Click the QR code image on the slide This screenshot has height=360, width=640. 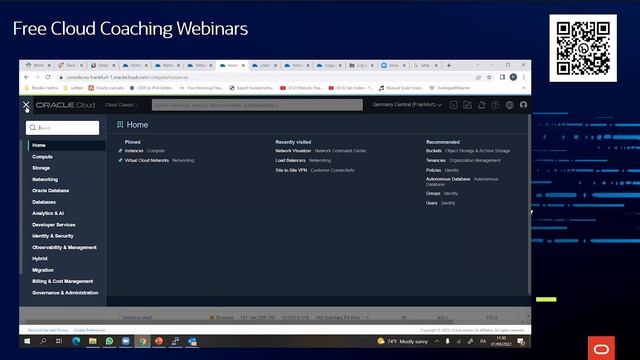pos(583,48)
